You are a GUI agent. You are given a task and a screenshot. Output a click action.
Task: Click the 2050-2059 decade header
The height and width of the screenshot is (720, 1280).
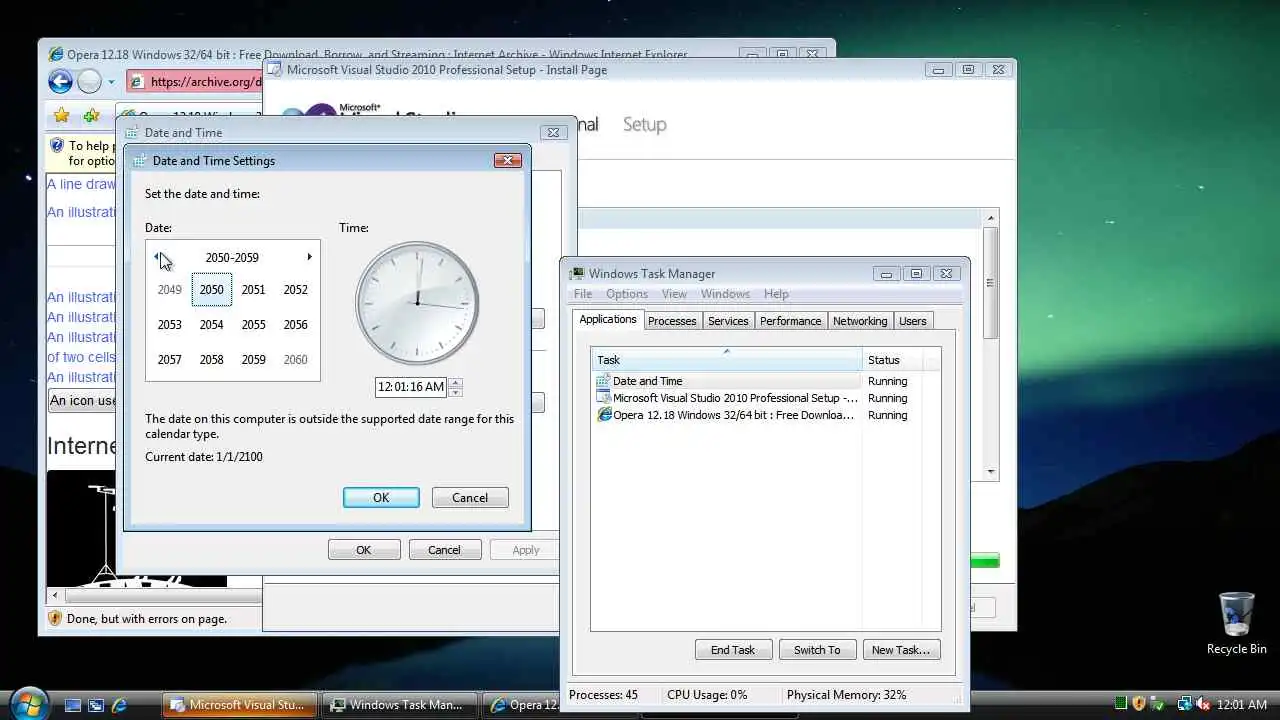232,257
